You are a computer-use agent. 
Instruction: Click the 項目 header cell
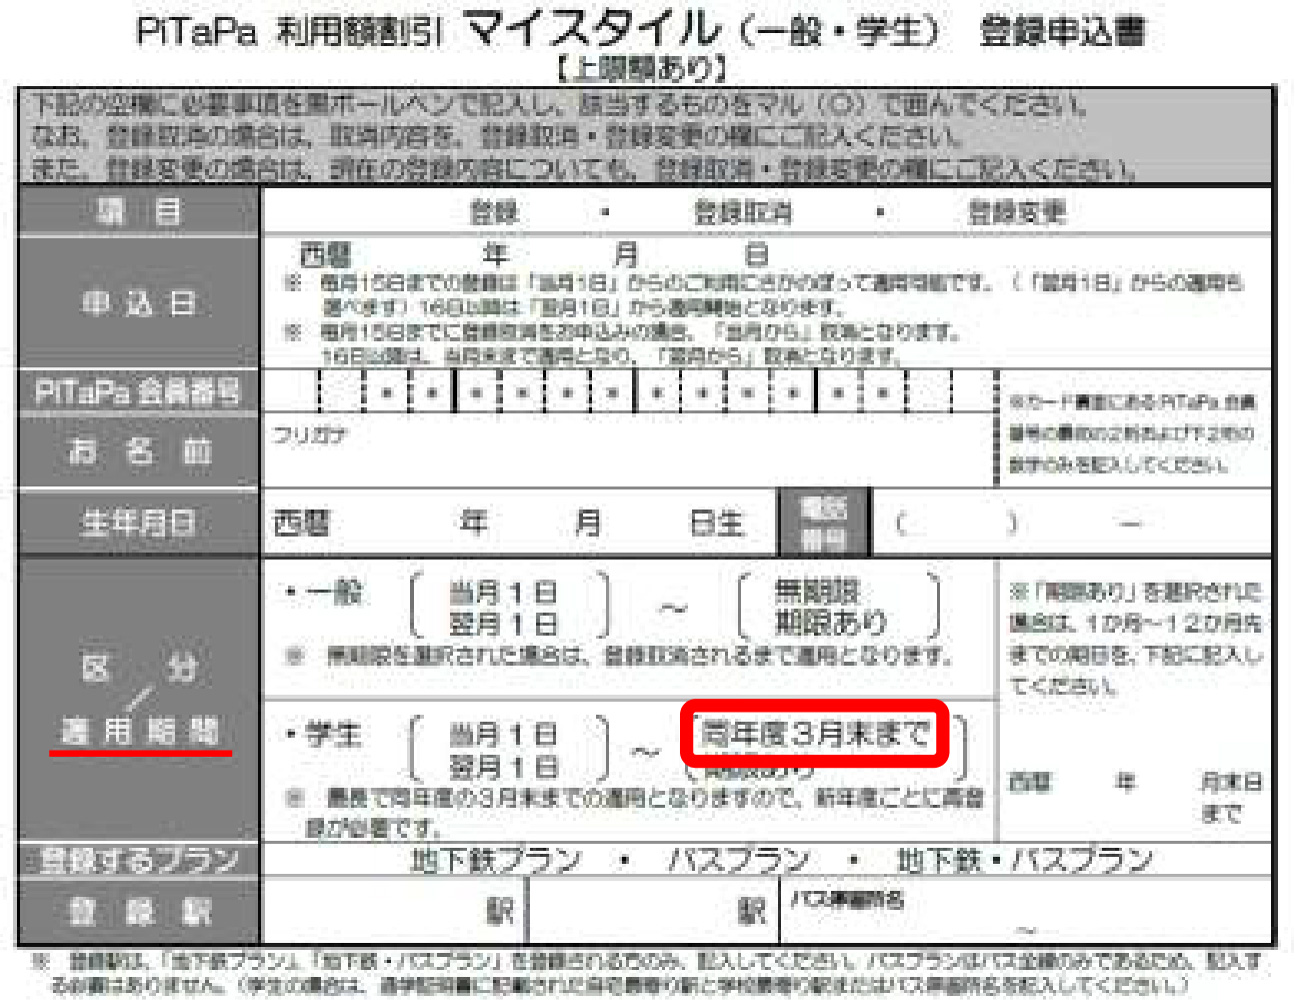pyautogui.click(x=139, y=212)
